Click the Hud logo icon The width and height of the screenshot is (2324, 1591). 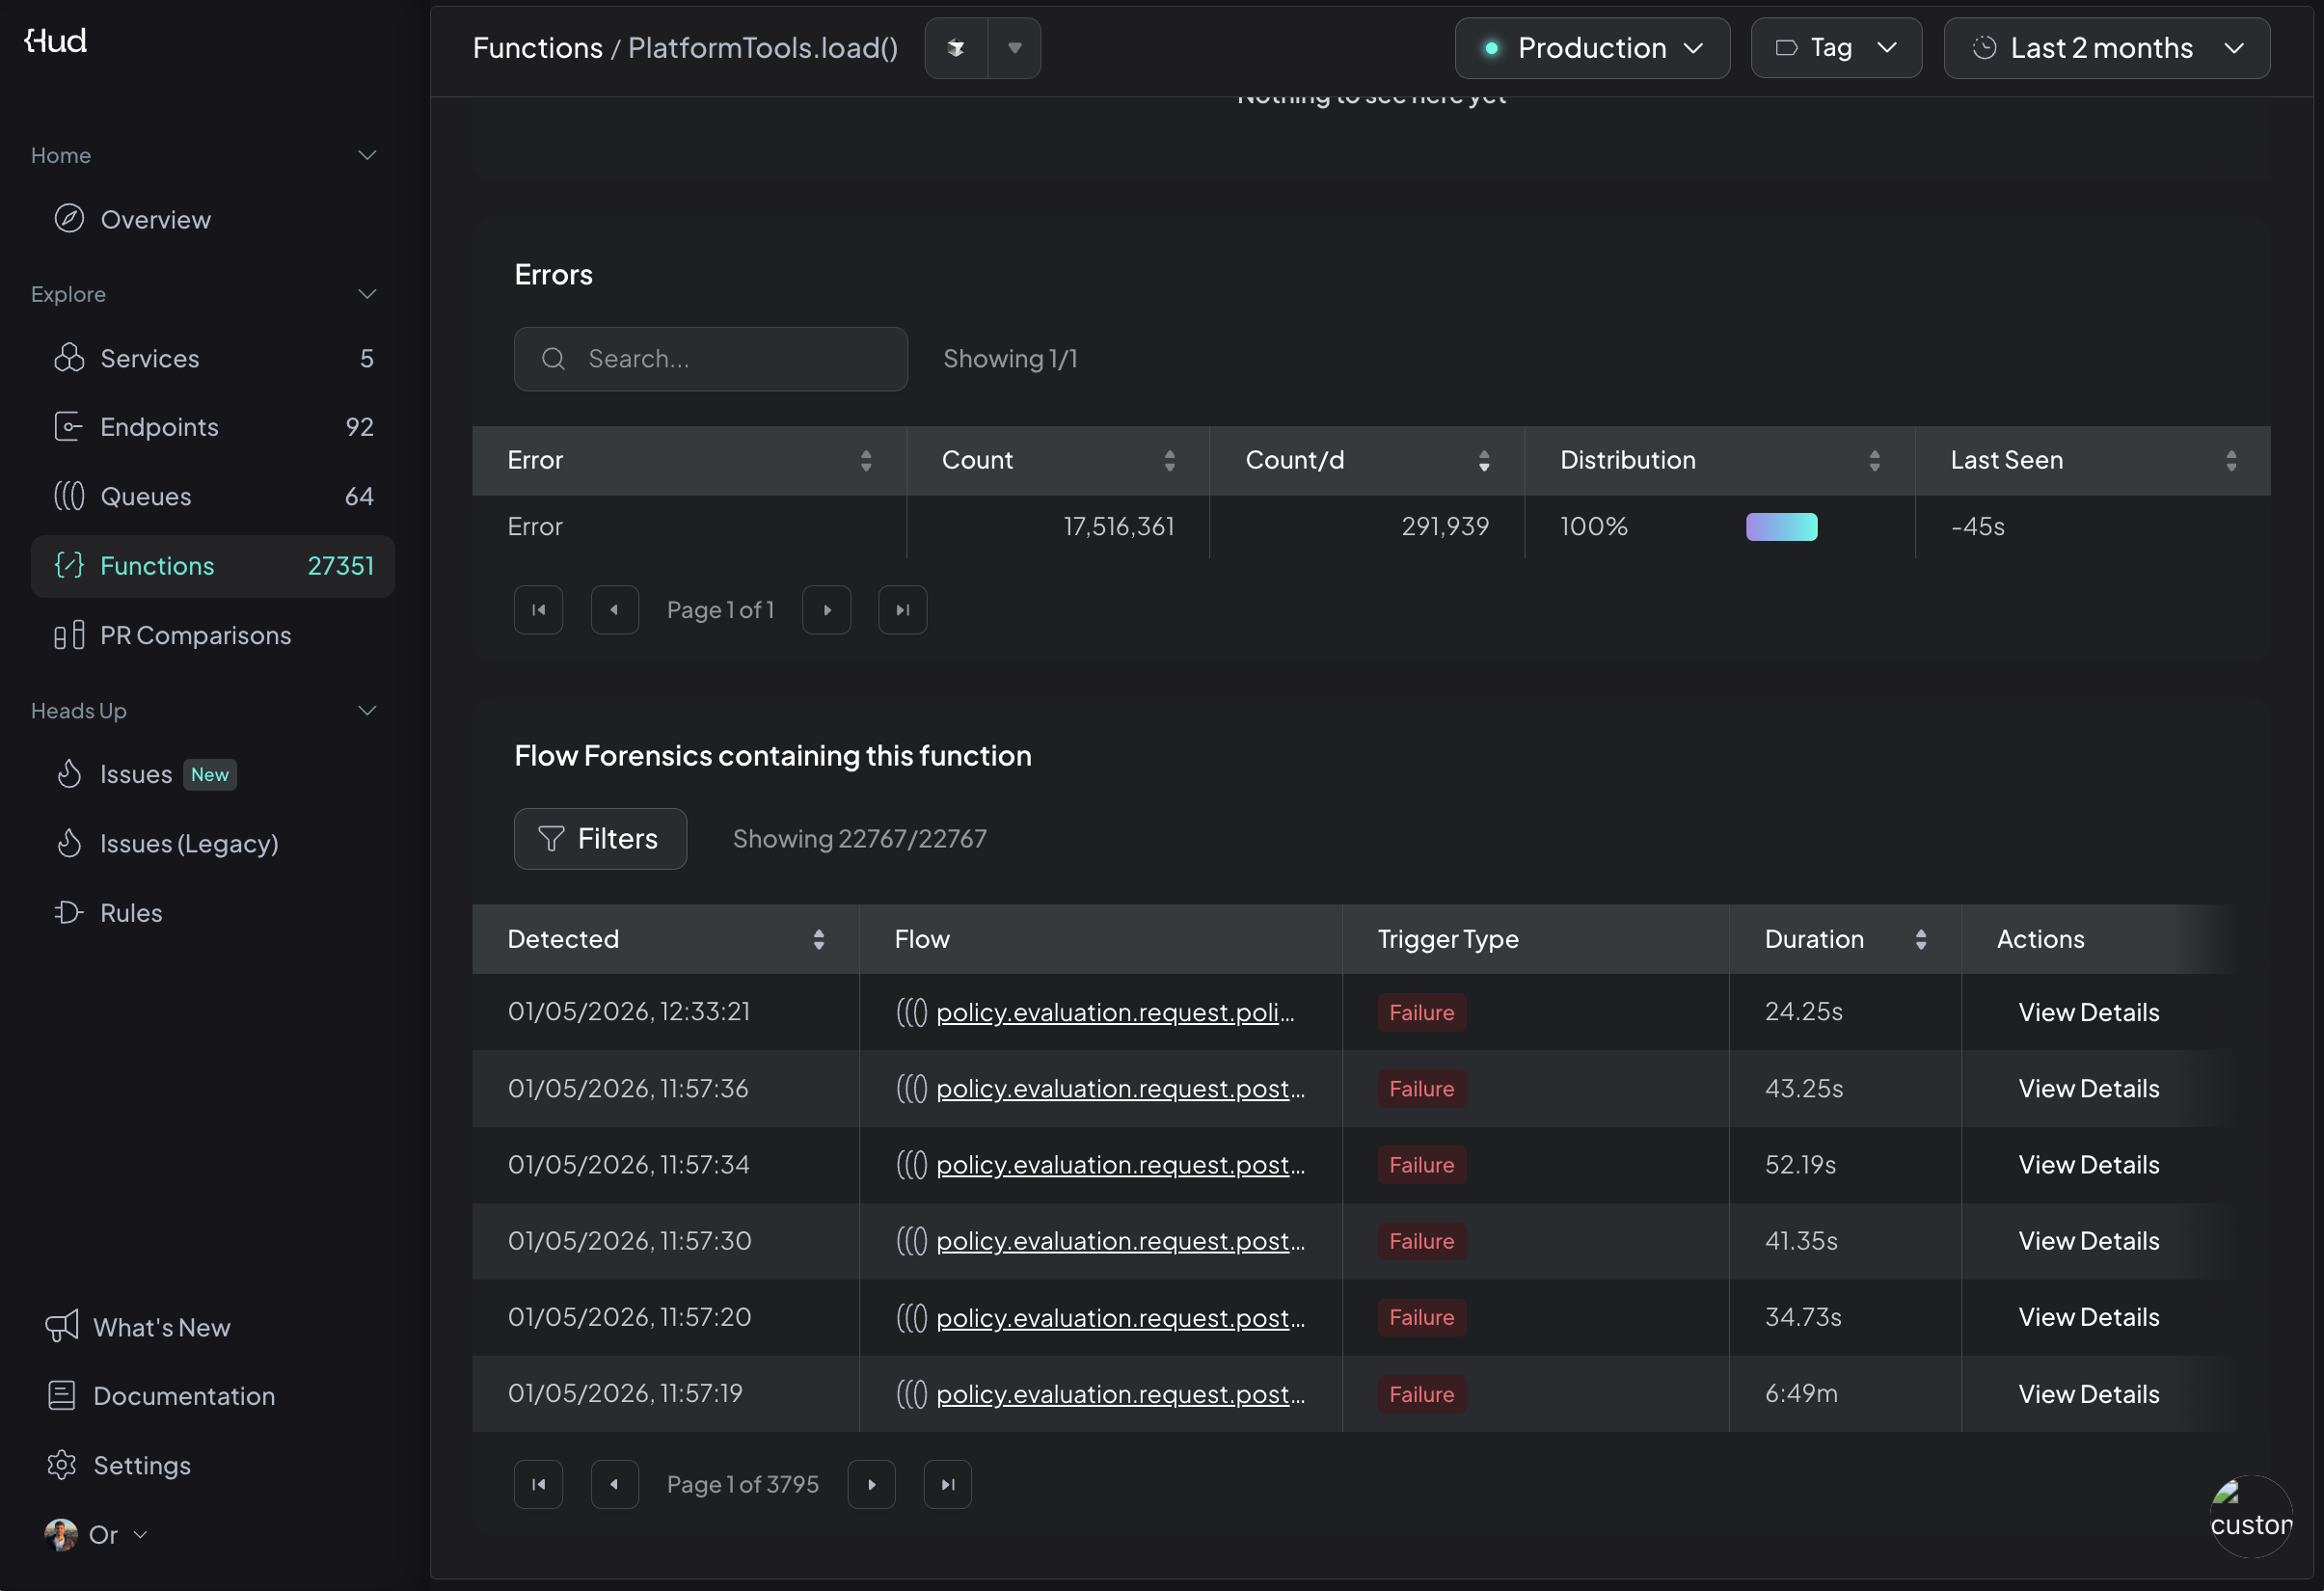click(x=56, y=41)
